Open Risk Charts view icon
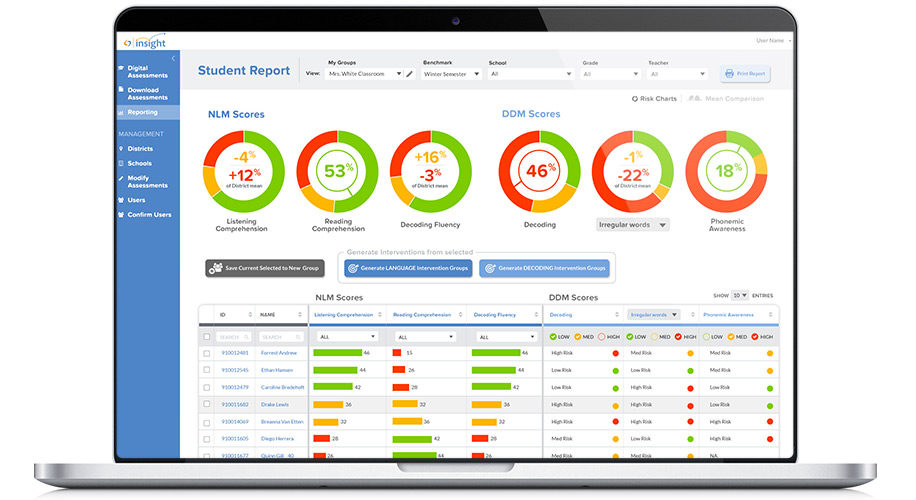This screenshot has height=500, width=916. point(634,99)
